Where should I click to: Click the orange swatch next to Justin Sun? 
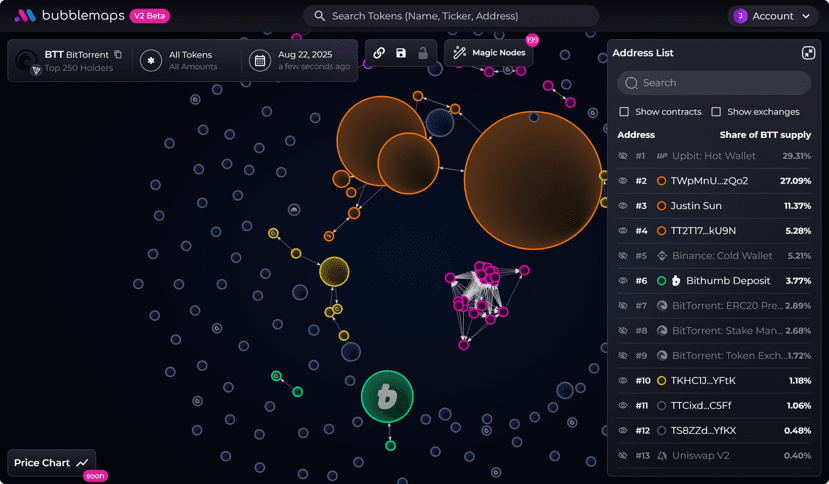pyautogui.click(x=661, y=206)
